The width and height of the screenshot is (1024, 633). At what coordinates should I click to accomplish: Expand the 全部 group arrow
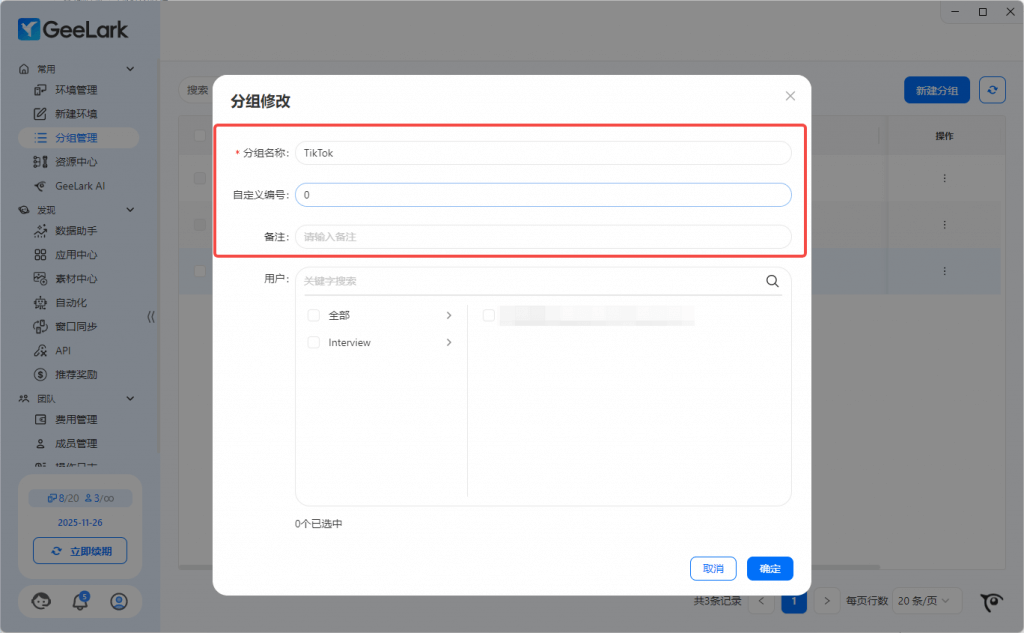[449, 315]
